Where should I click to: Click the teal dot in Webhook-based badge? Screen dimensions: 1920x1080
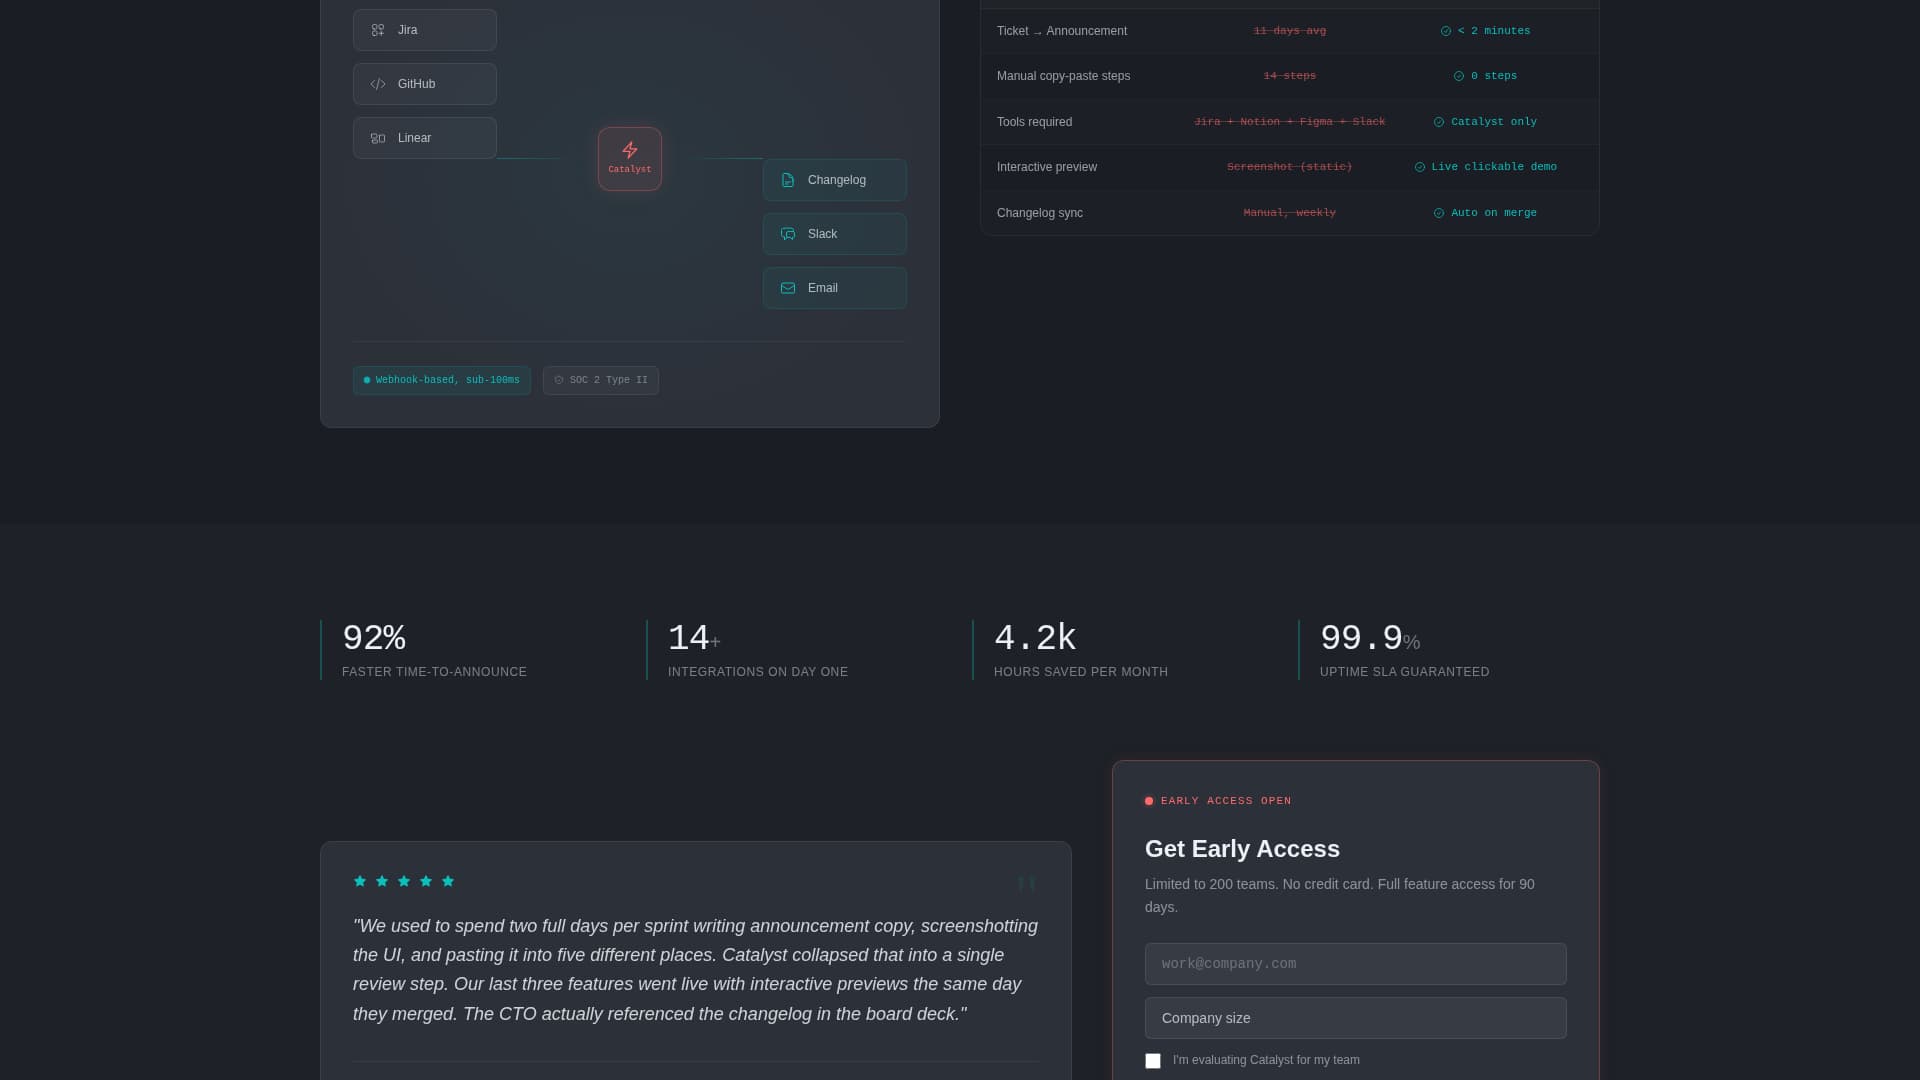(x=367, y=380)
